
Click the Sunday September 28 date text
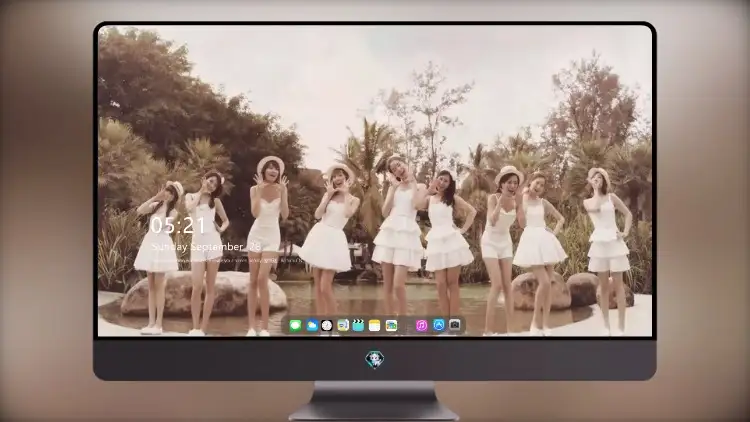pos(206,247)
